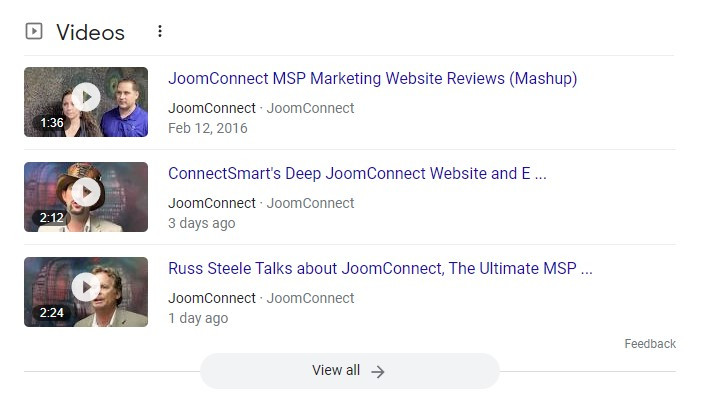Click the View all button
Viewport: 713px width, 399px height.
coord(350,371)
